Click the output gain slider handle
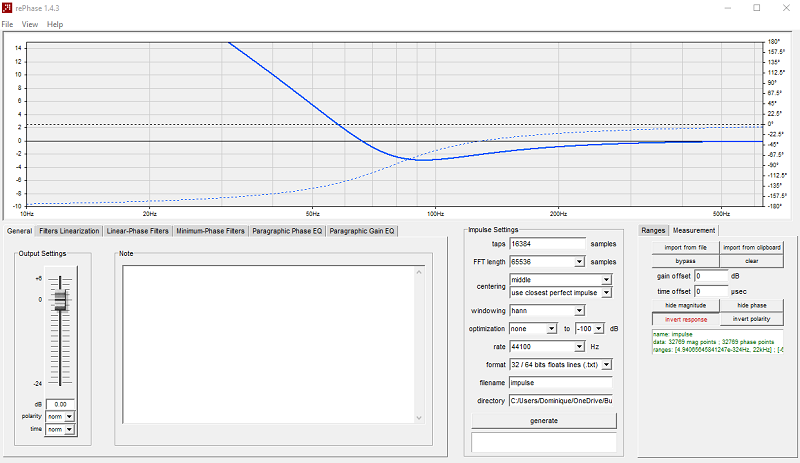This screenshot has width=800, height=463. pyautogui.click(x=60, y=300)
